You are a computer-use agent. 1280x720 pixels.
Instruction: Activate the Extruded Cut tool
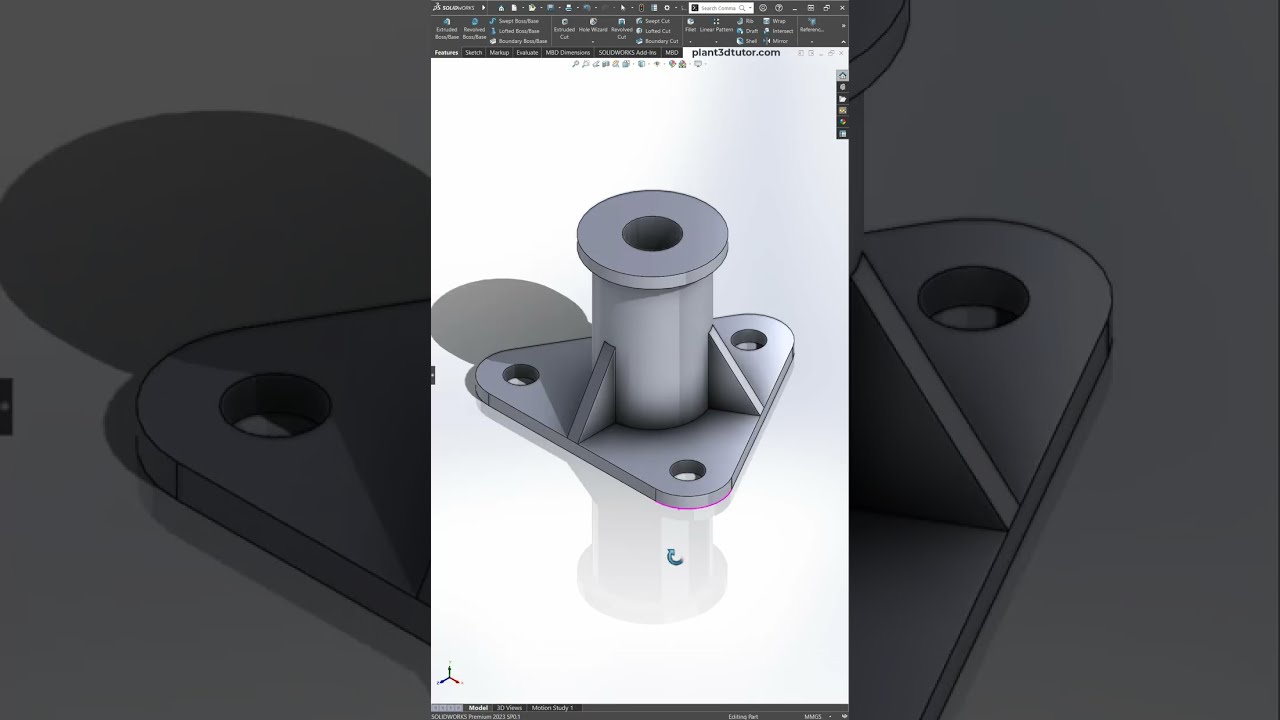click(x=564, y=29)
